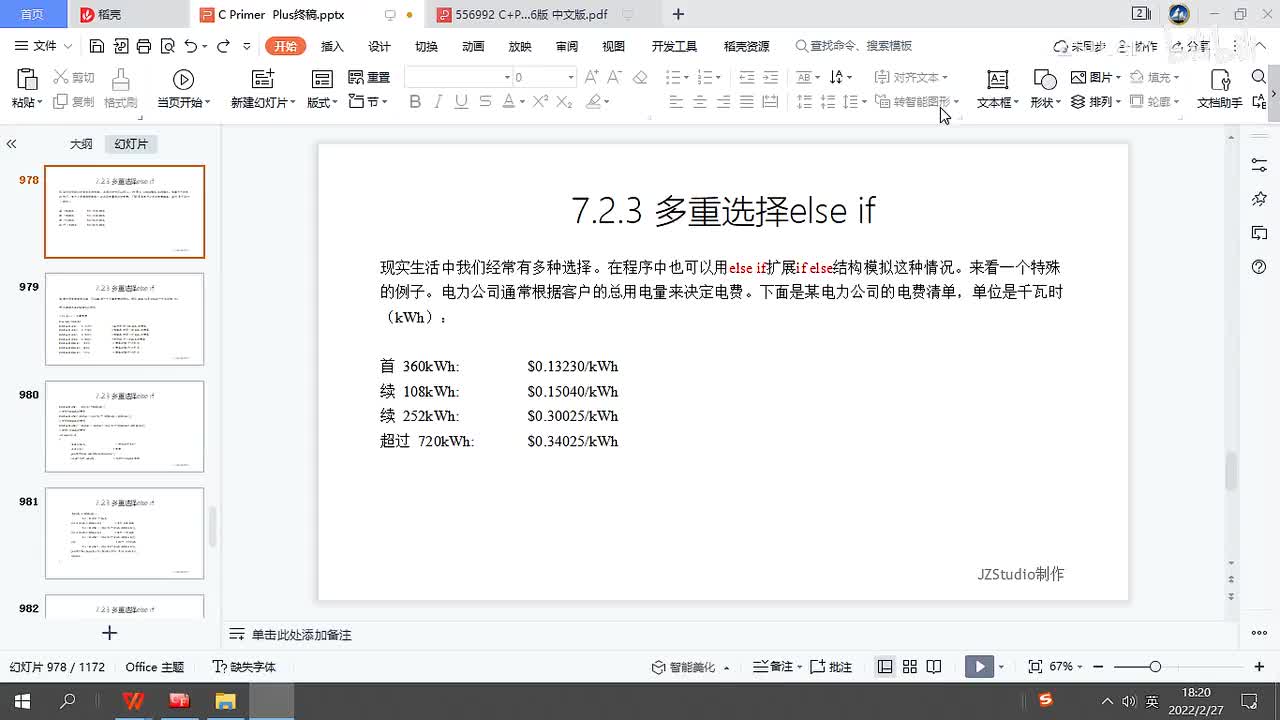This screenshot has height=720, width=1280.
Task: Increase font size with A+ icon
Action: tap(592, 77)
